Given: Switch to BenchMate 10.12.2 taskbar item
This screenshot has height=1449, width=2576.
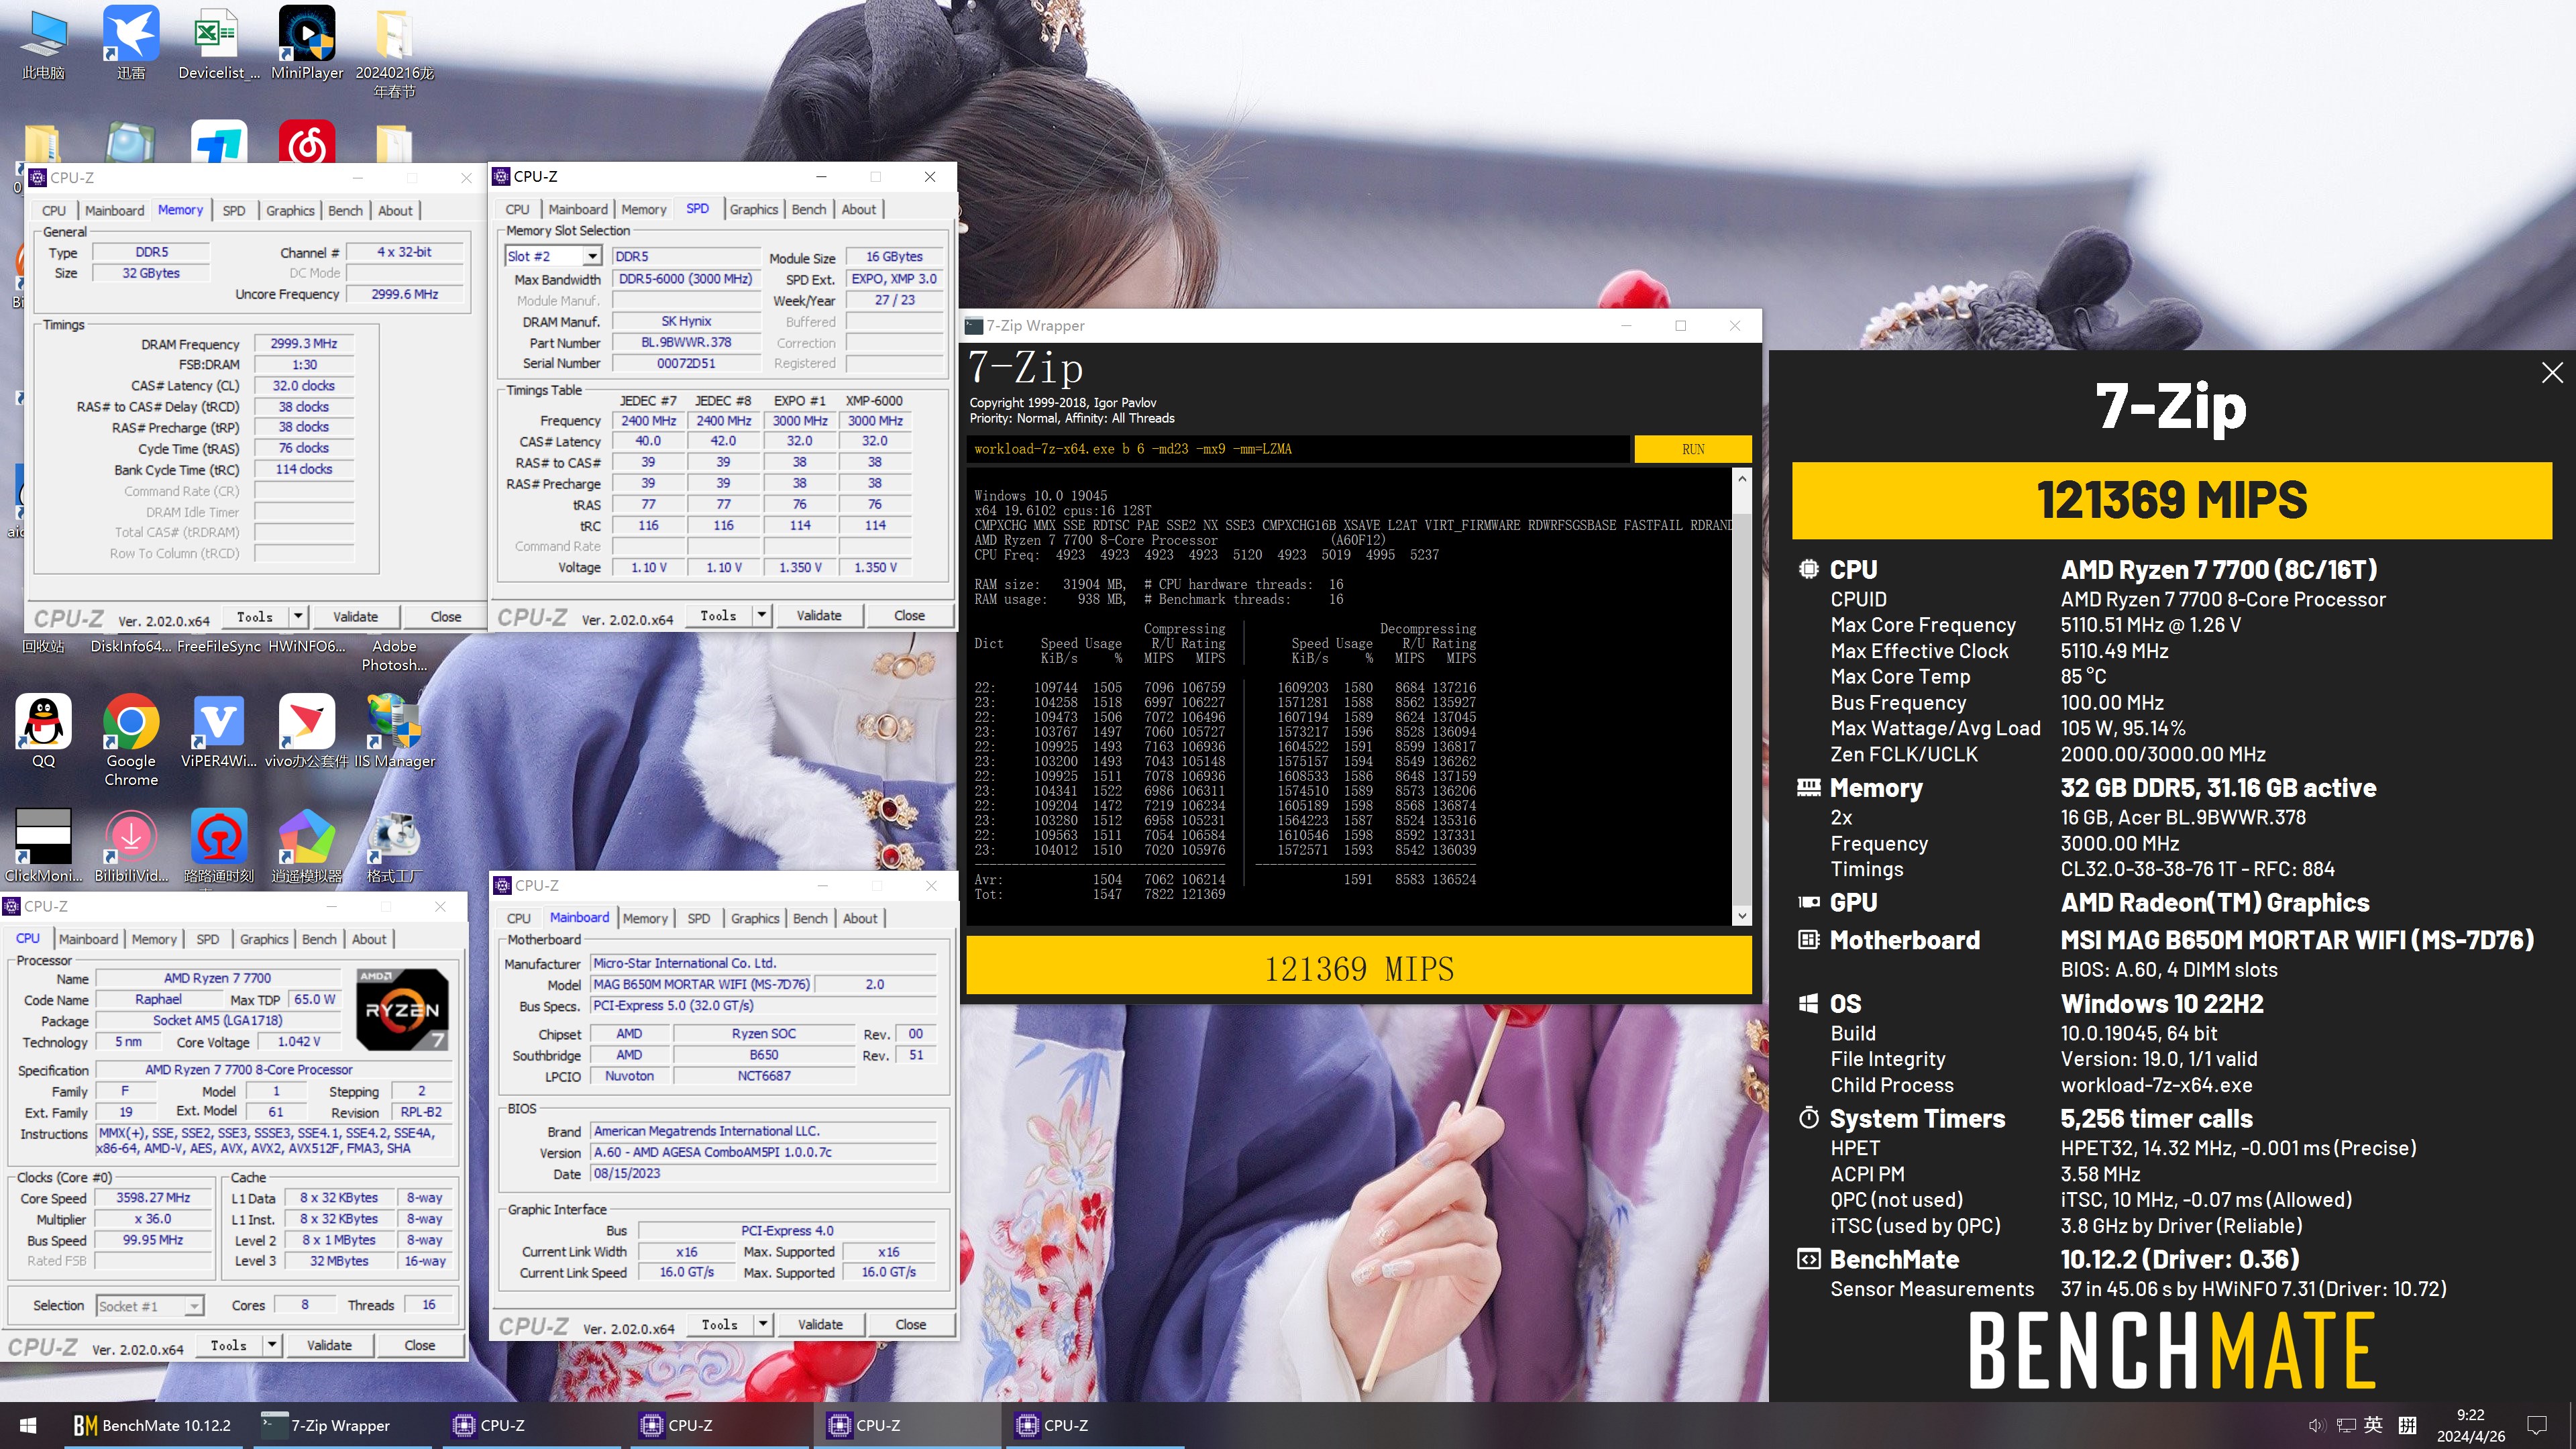Looking at the screenshot, I should (x=152, y=1425).
